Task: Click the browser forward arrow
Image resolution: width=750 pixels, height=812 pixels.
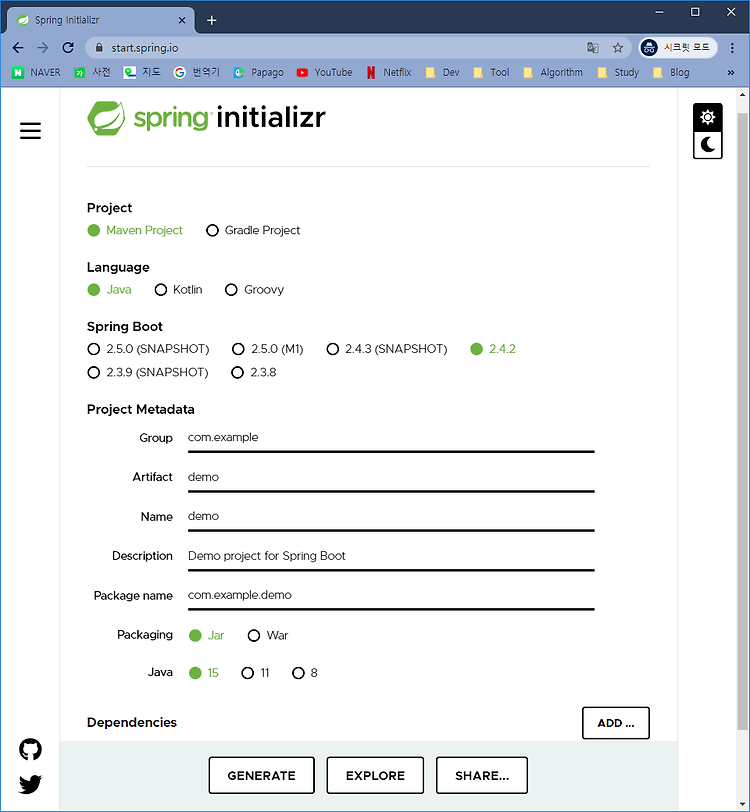Action: (43, 48)
